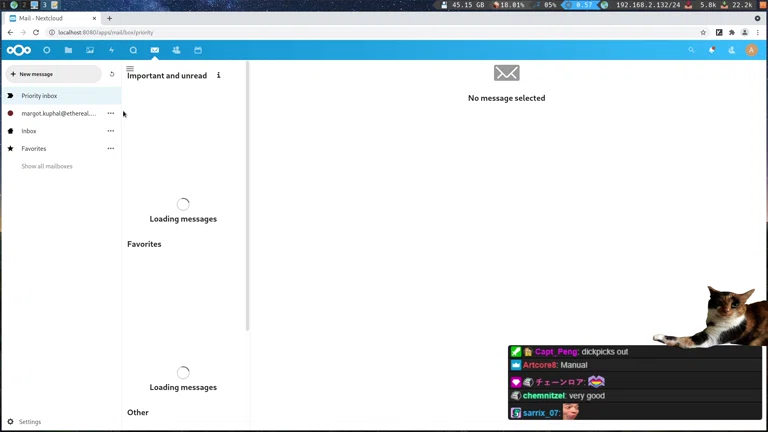Select the margot.kuphal account entry
This screenshot has height=432, width=768.
coord(61,113)
